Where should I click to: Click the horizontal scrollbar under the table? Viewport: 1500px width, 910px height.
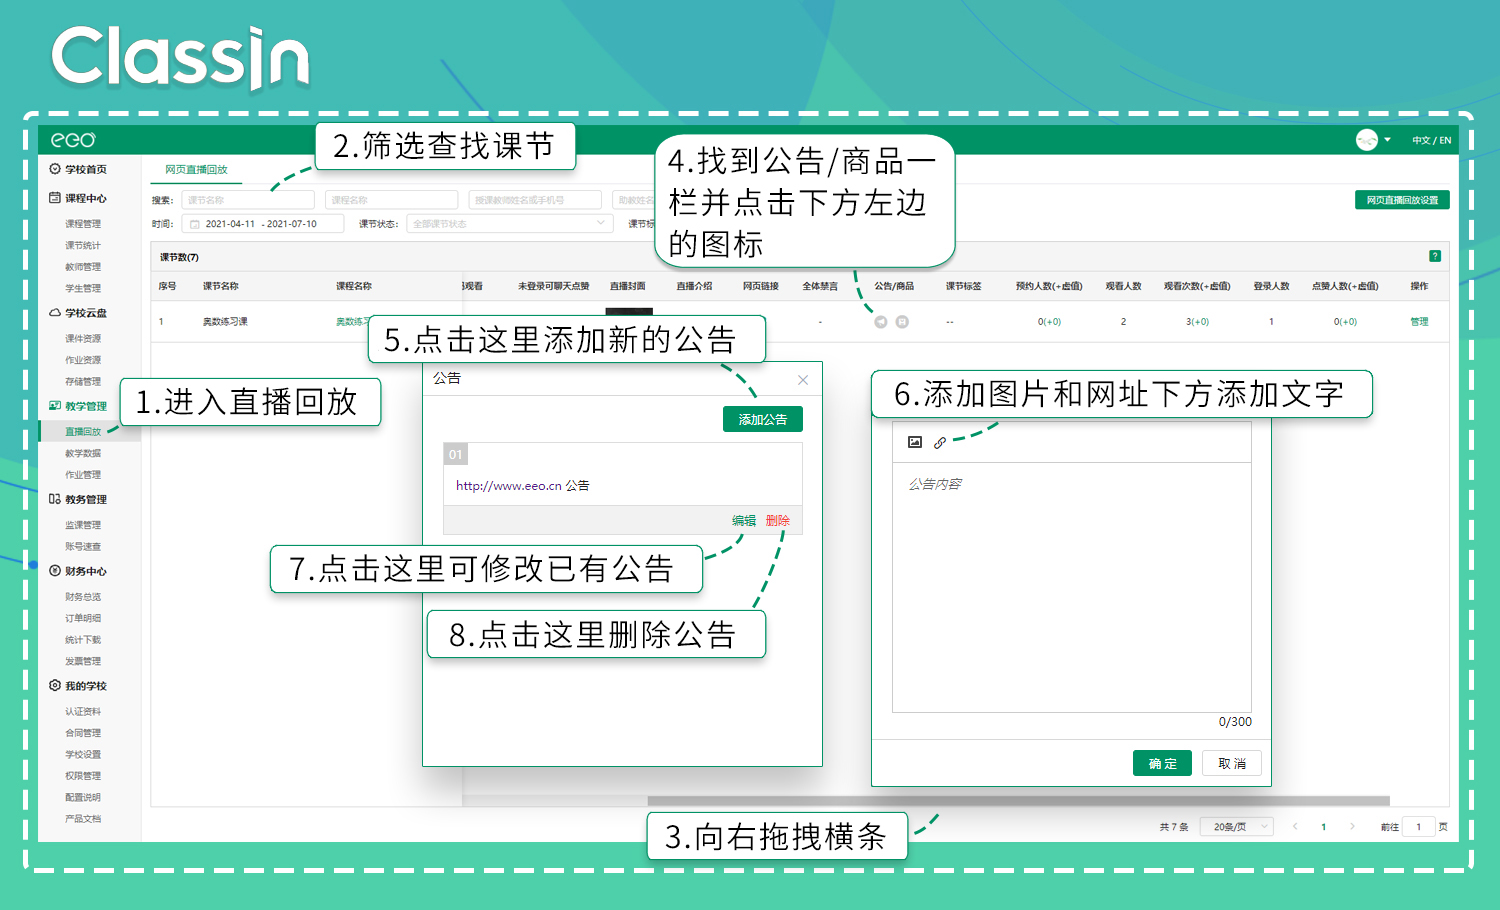(1018, 801)
